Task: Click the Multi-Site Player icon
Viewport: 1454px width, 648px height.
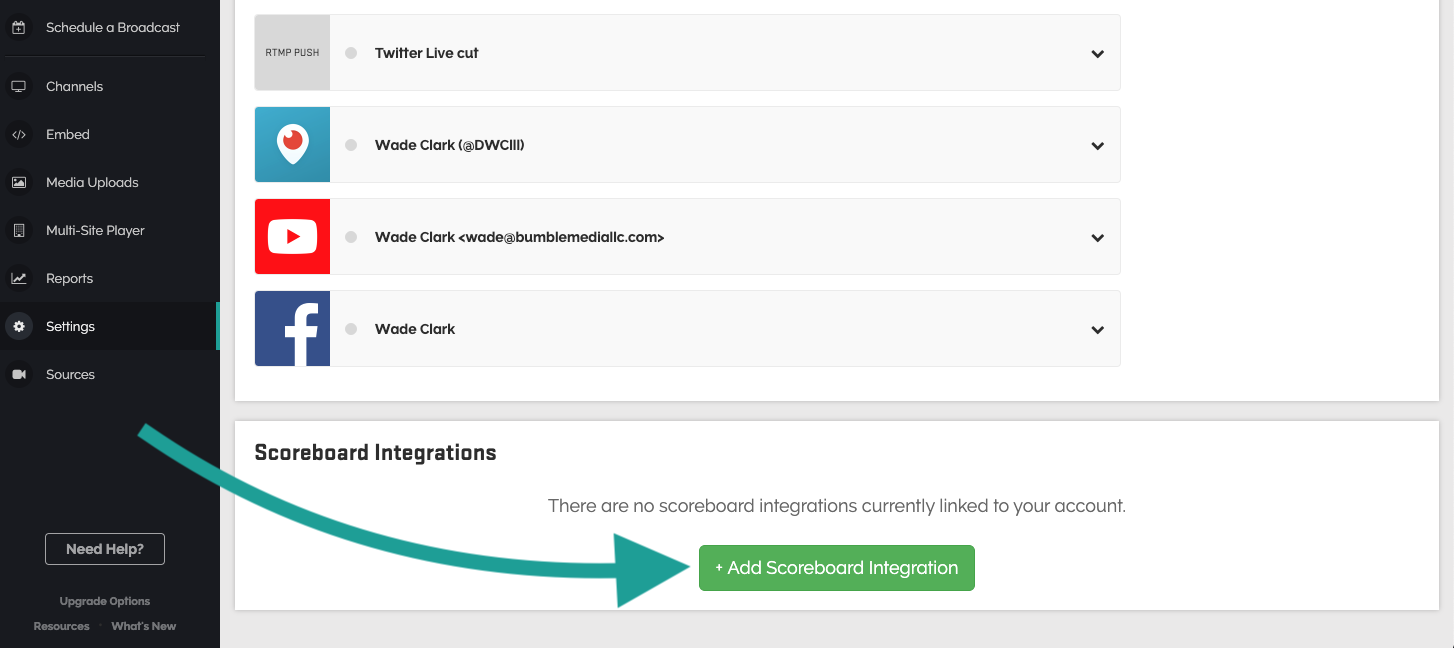Action: click(x=18, y=231)
